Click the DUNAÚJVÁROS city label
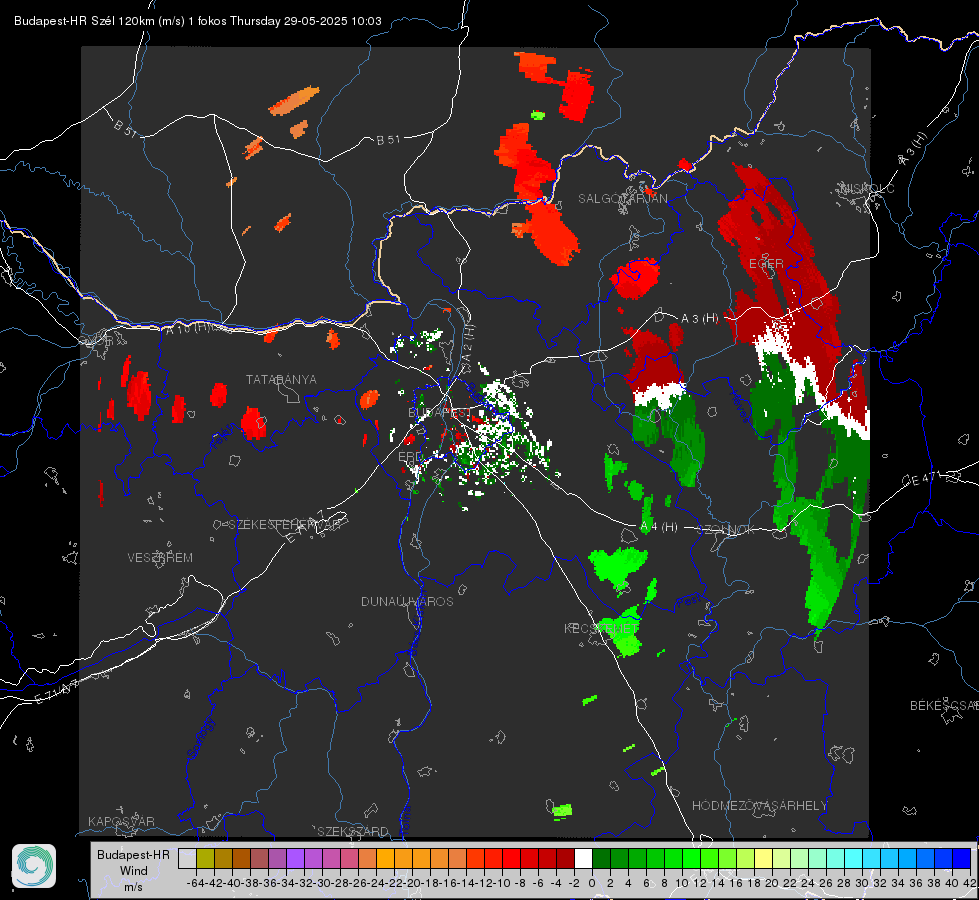979x900 pixels. pyautogui.click(x=407, y=601)
